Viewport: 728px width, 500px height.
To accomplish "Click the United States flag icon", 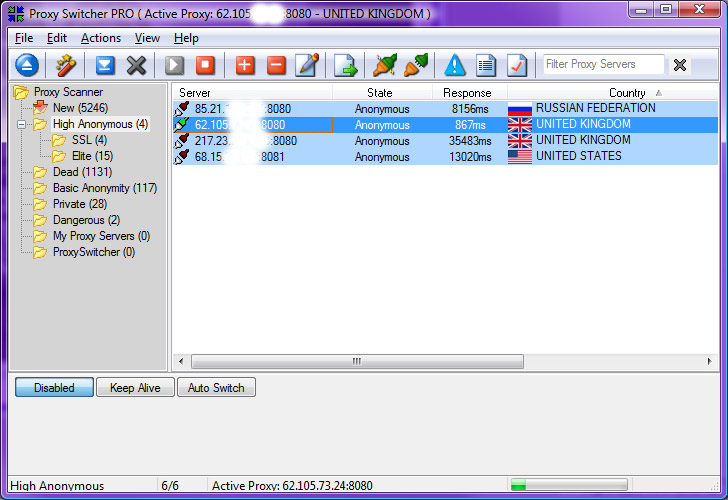I will [x=520, y=156].
